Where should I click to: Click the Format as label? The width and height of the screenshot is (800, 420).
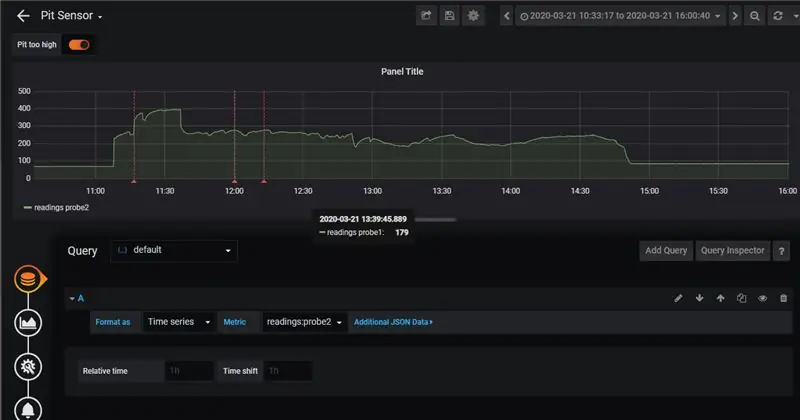point(113,322)
